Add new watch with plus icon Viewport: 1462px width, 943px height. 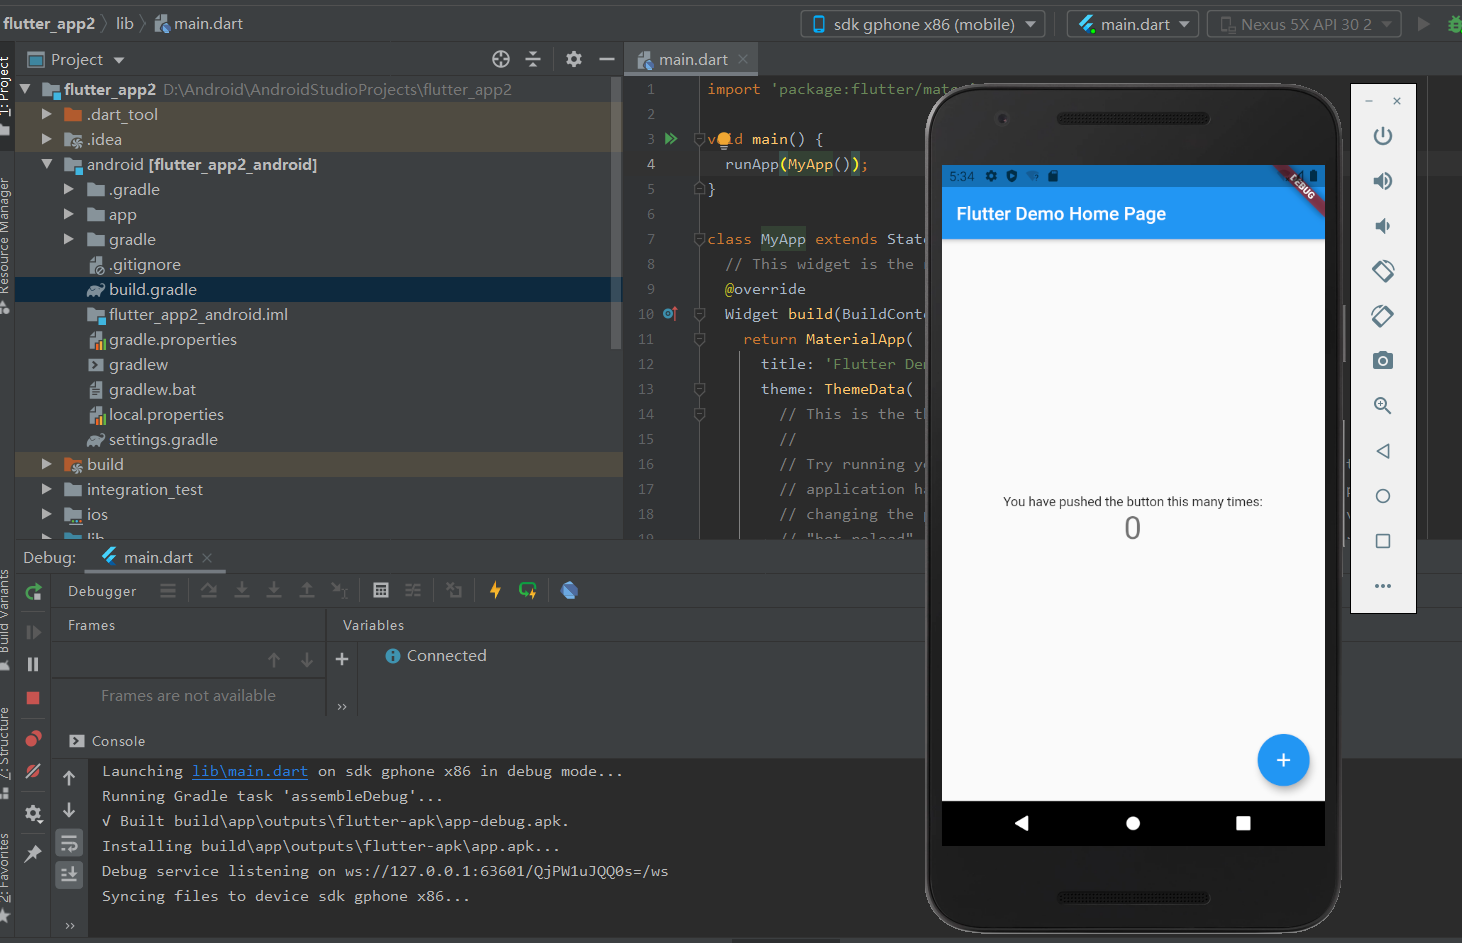pos(342,659)
